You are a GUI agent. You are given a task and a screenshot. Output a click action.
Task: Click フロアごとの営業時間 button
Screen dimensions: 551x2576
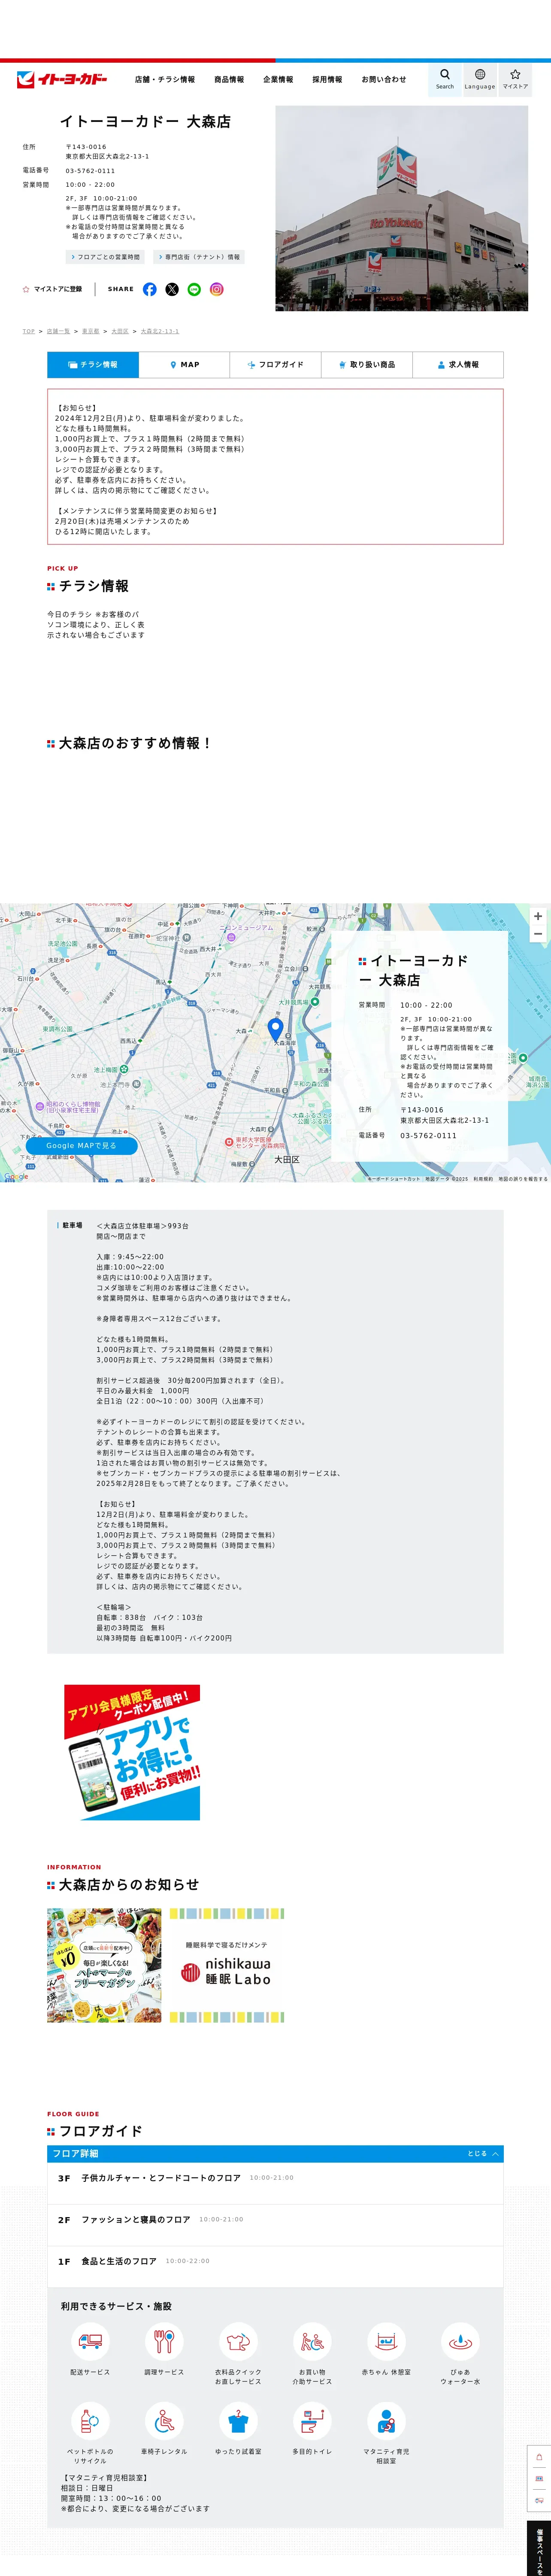tap(105, 257)
